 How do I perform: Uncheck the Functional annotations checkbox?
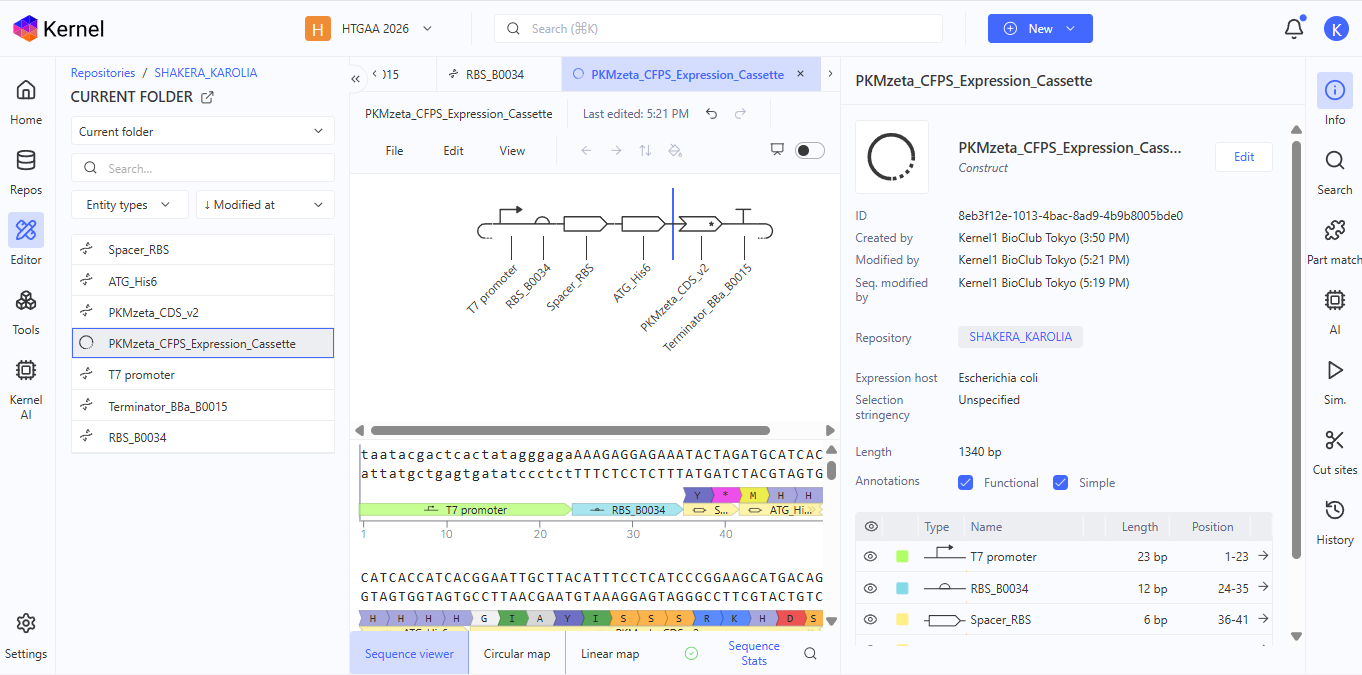(965, 482)
